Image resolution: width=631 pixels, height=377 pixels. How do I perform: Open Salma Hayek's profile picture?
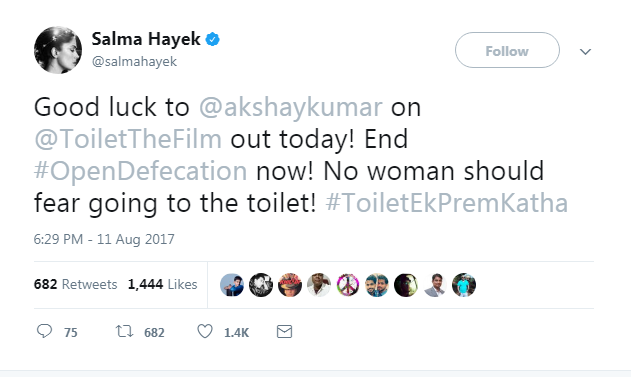pos(58,50)
